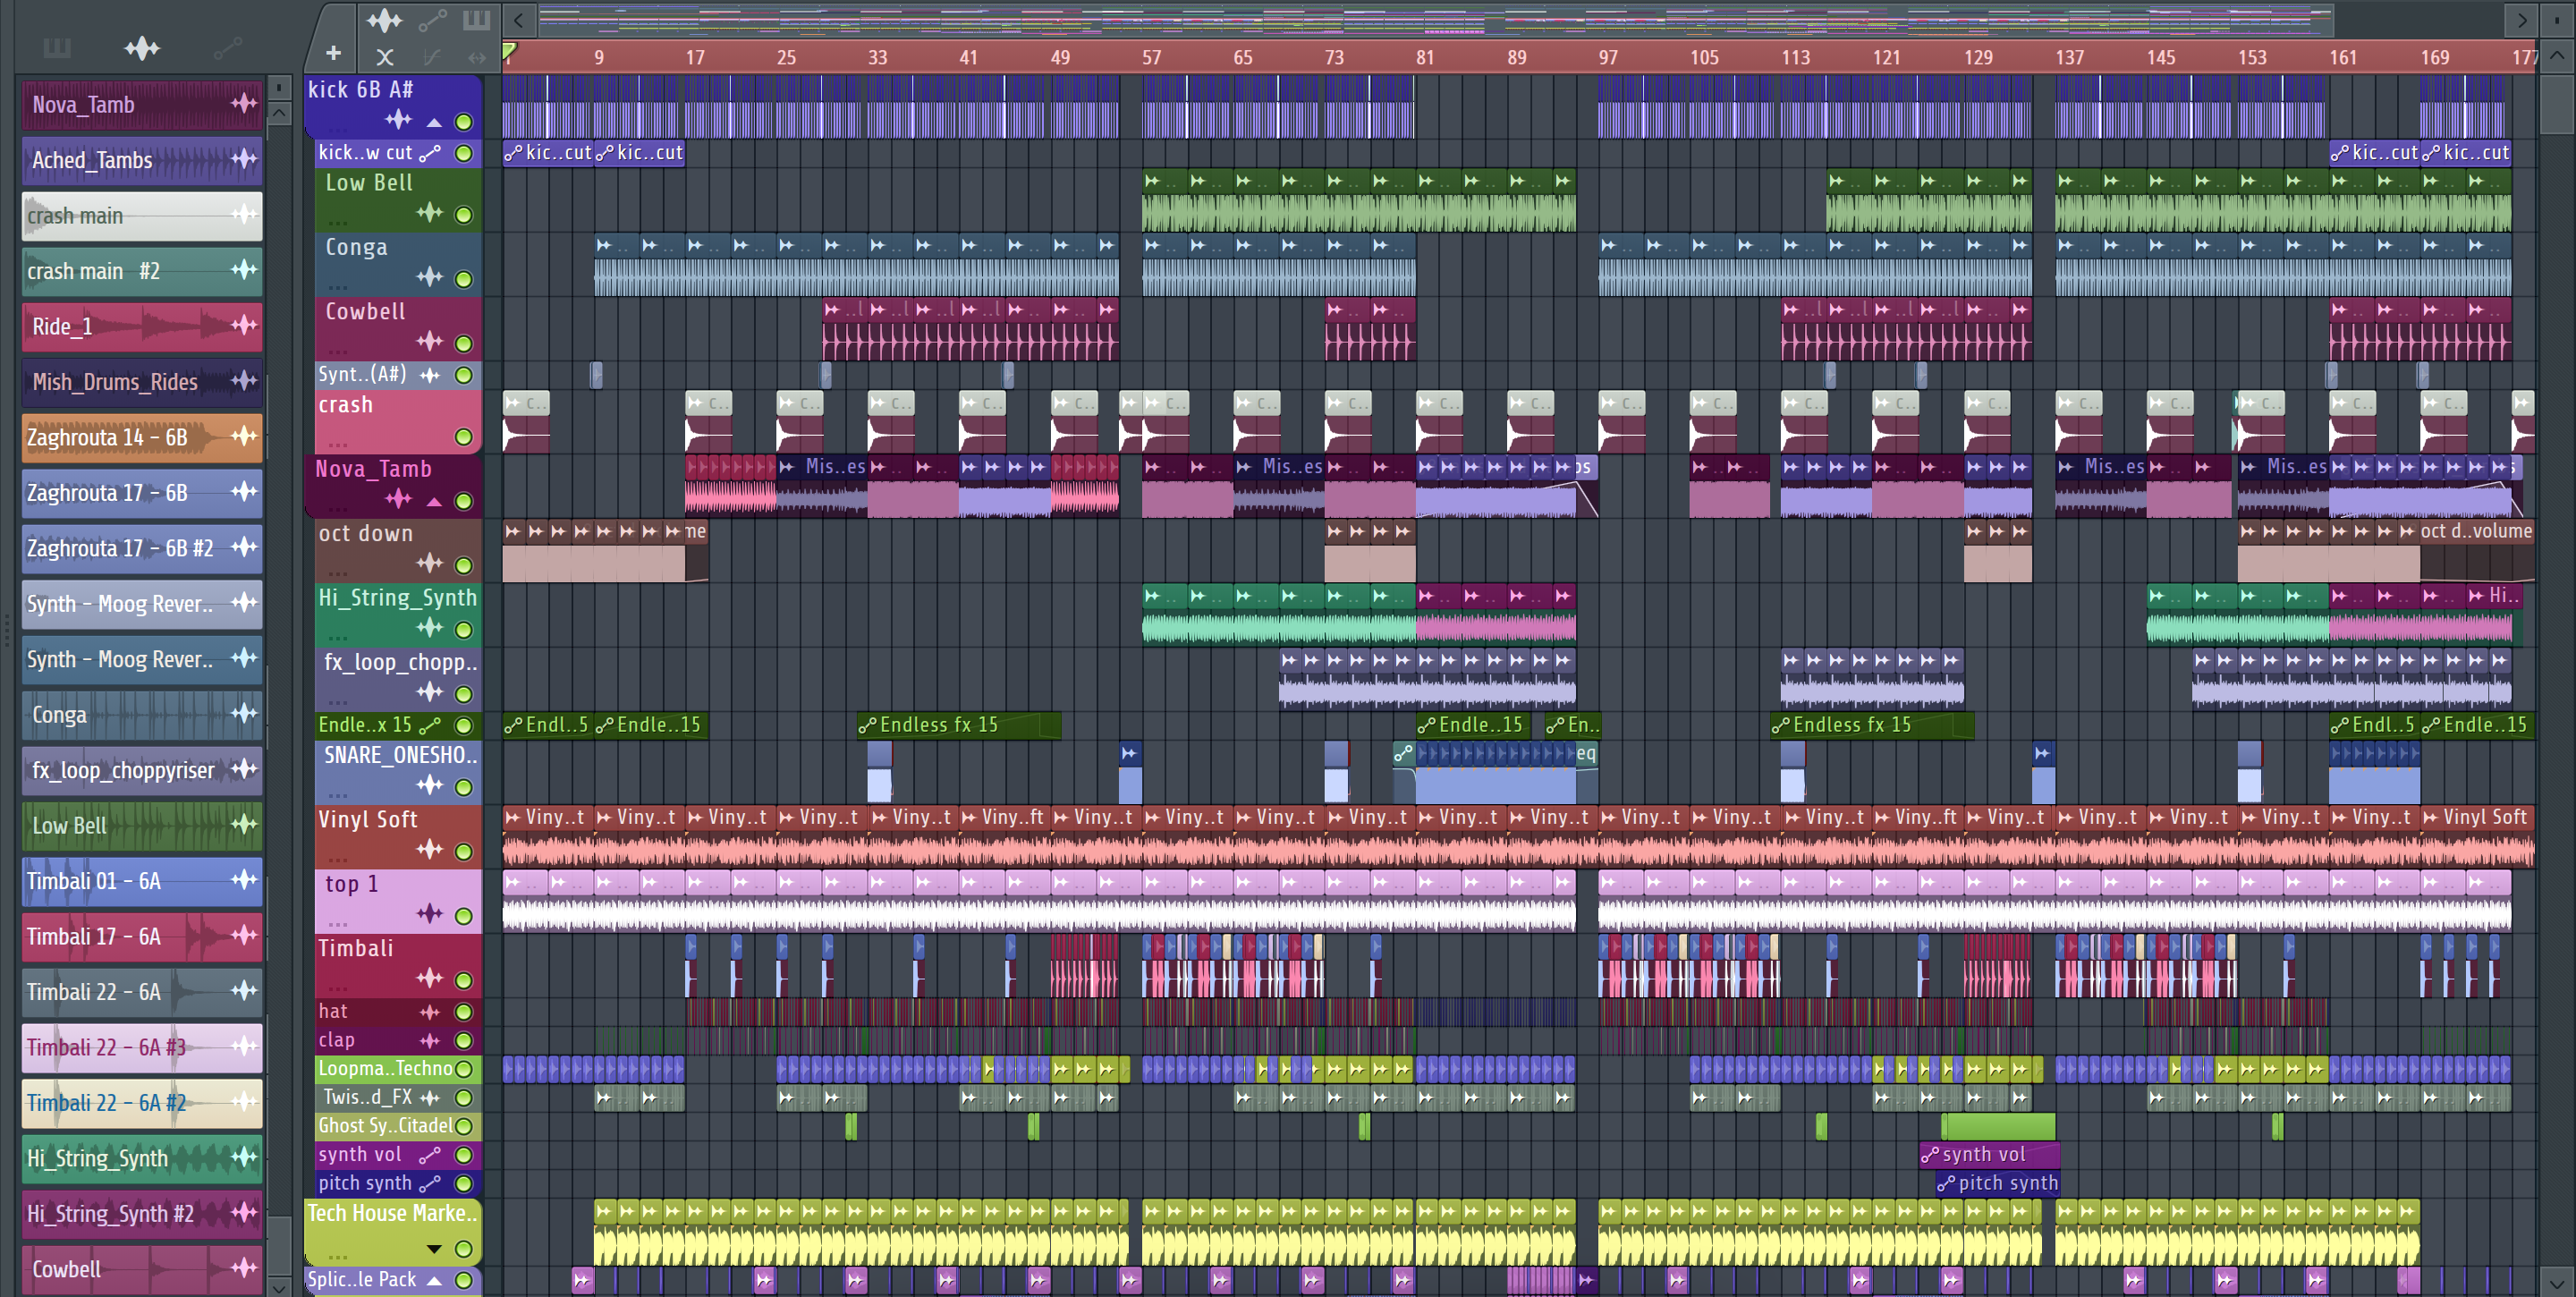The height and width of the screenshot is (1297, 2576).
Task: Mute the hat track
Action: pyautogui.click(x=464, y=1012)
